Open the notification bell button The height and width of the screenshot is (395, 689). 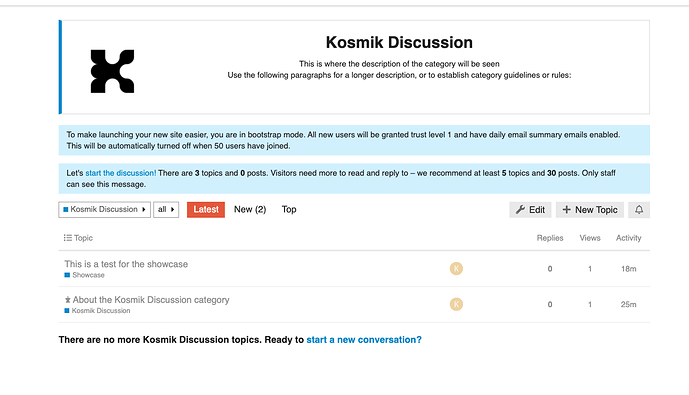coord(639,210)
